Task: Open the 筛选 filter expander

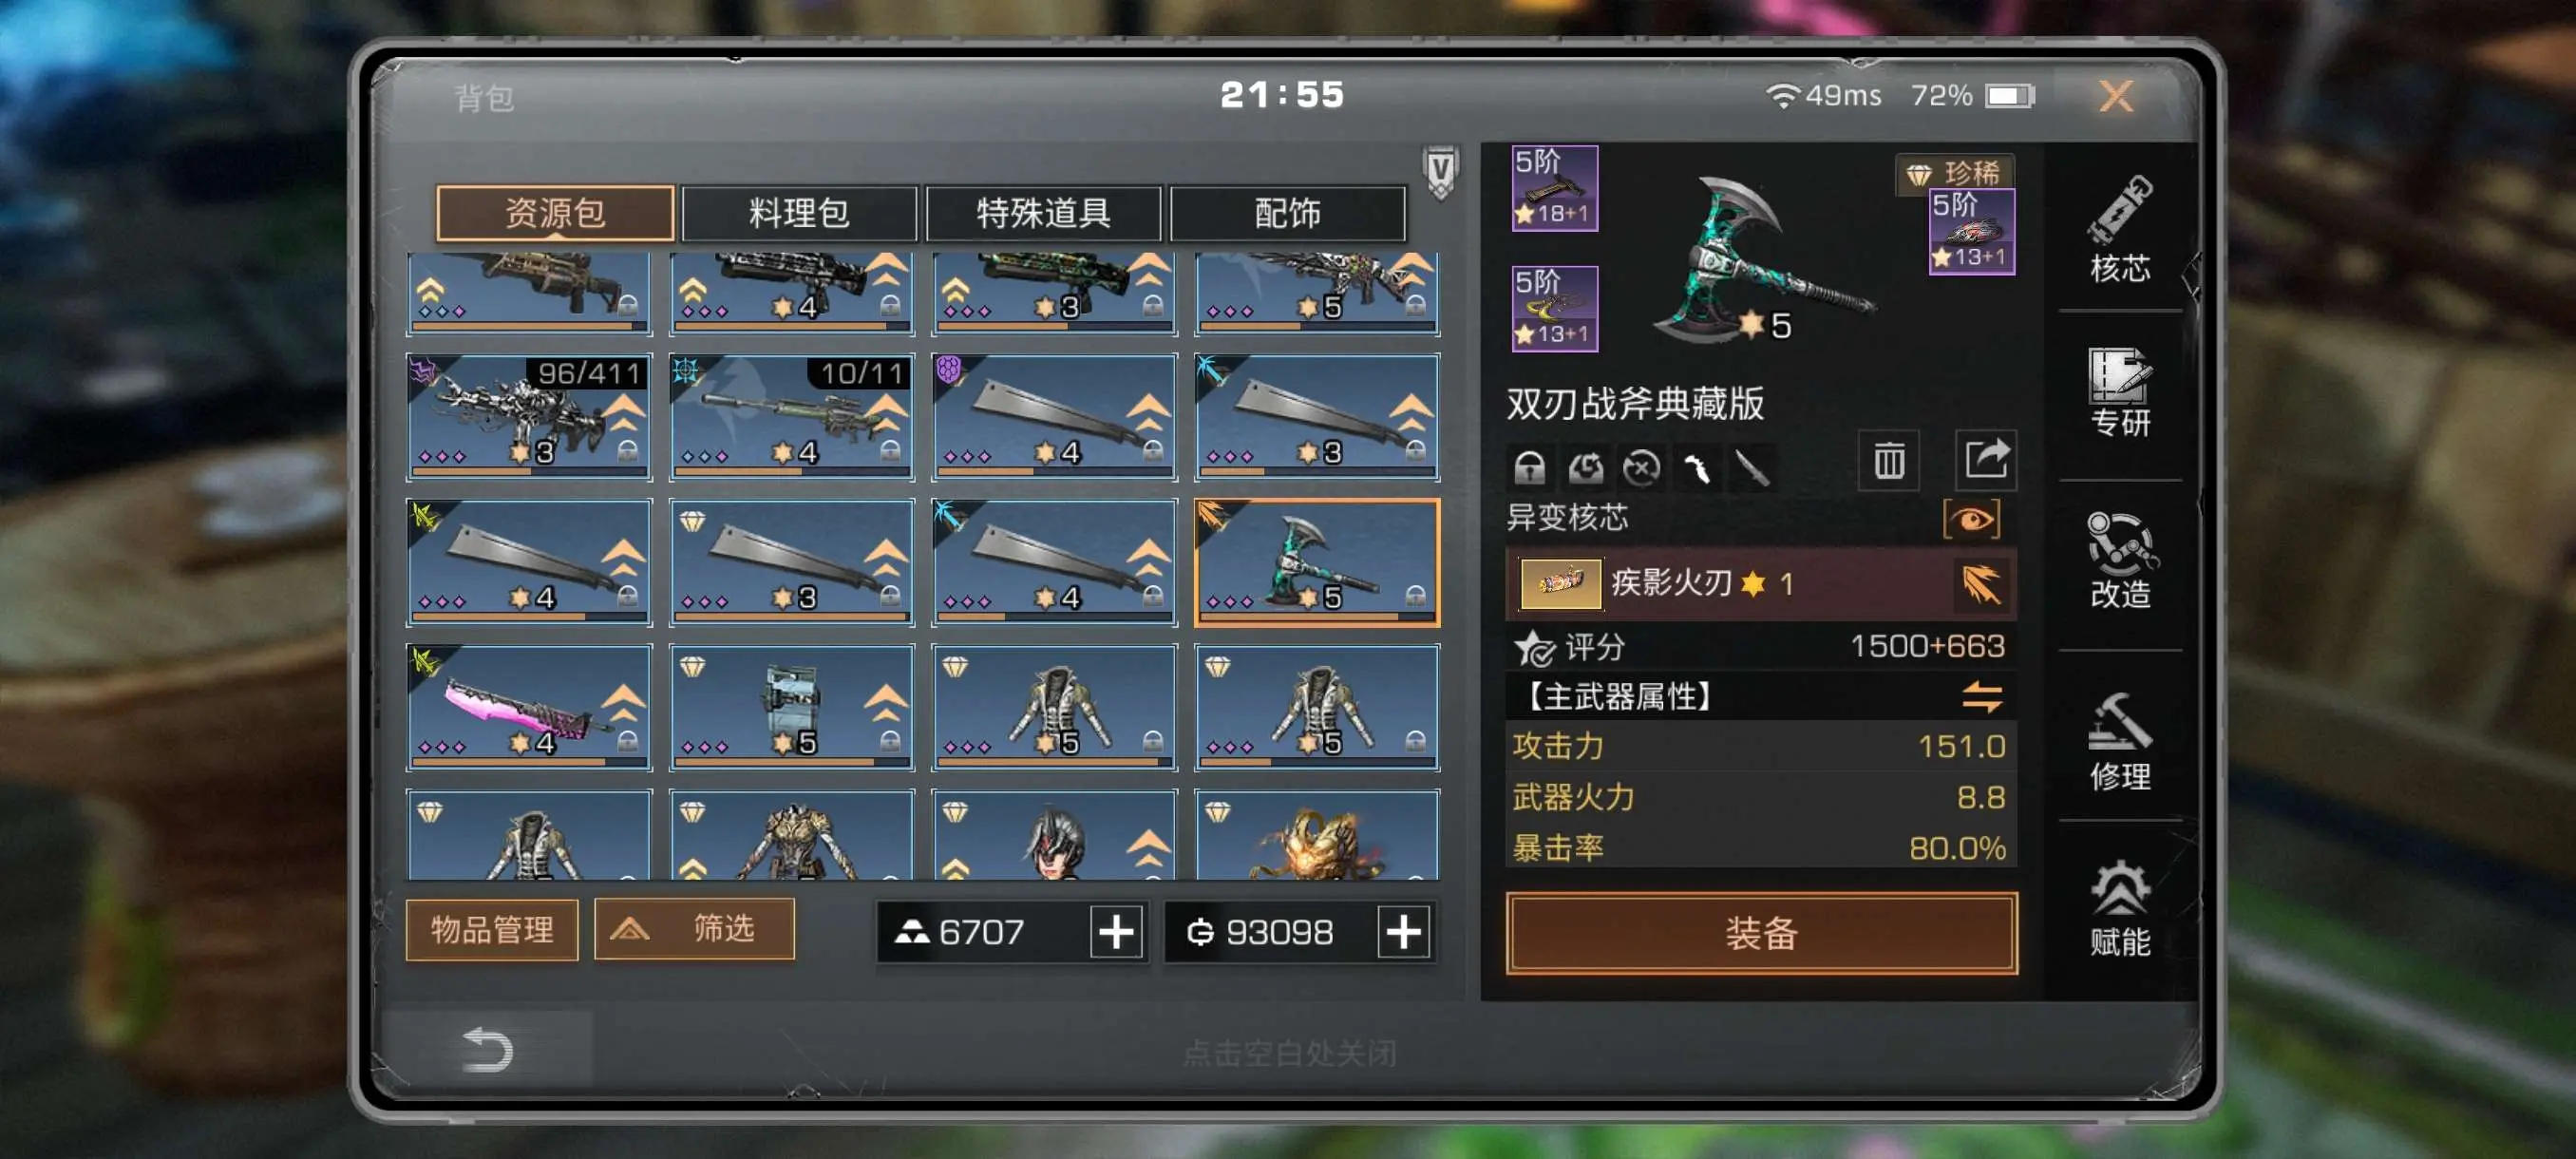Action: (x=694, y=929)
